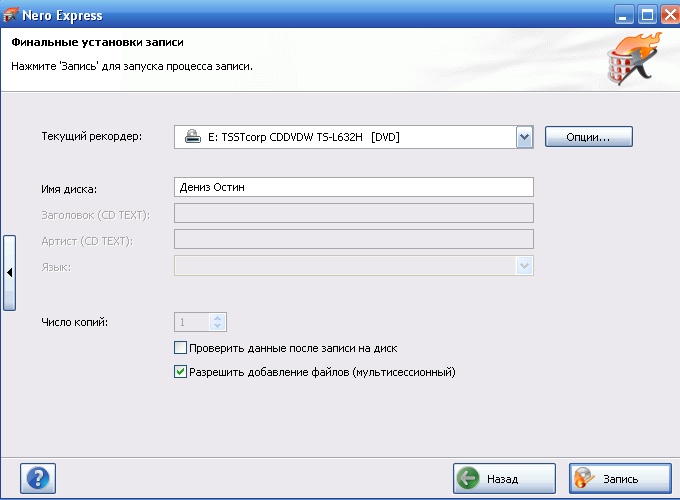Click the Артист (CD TEXT) field

coord(354,239)
